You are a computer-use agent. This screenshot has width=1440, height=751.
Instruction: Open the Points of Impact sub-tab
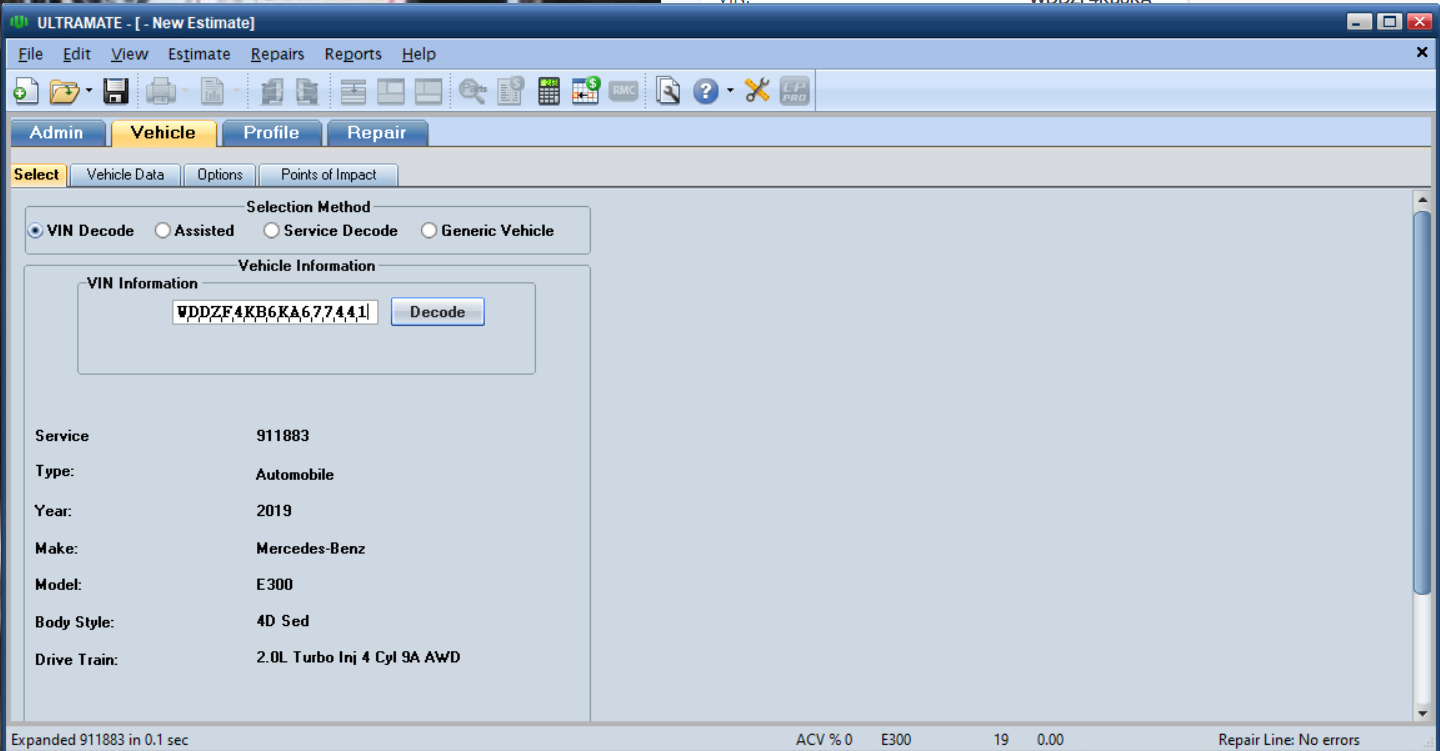(x=329, y=174)
